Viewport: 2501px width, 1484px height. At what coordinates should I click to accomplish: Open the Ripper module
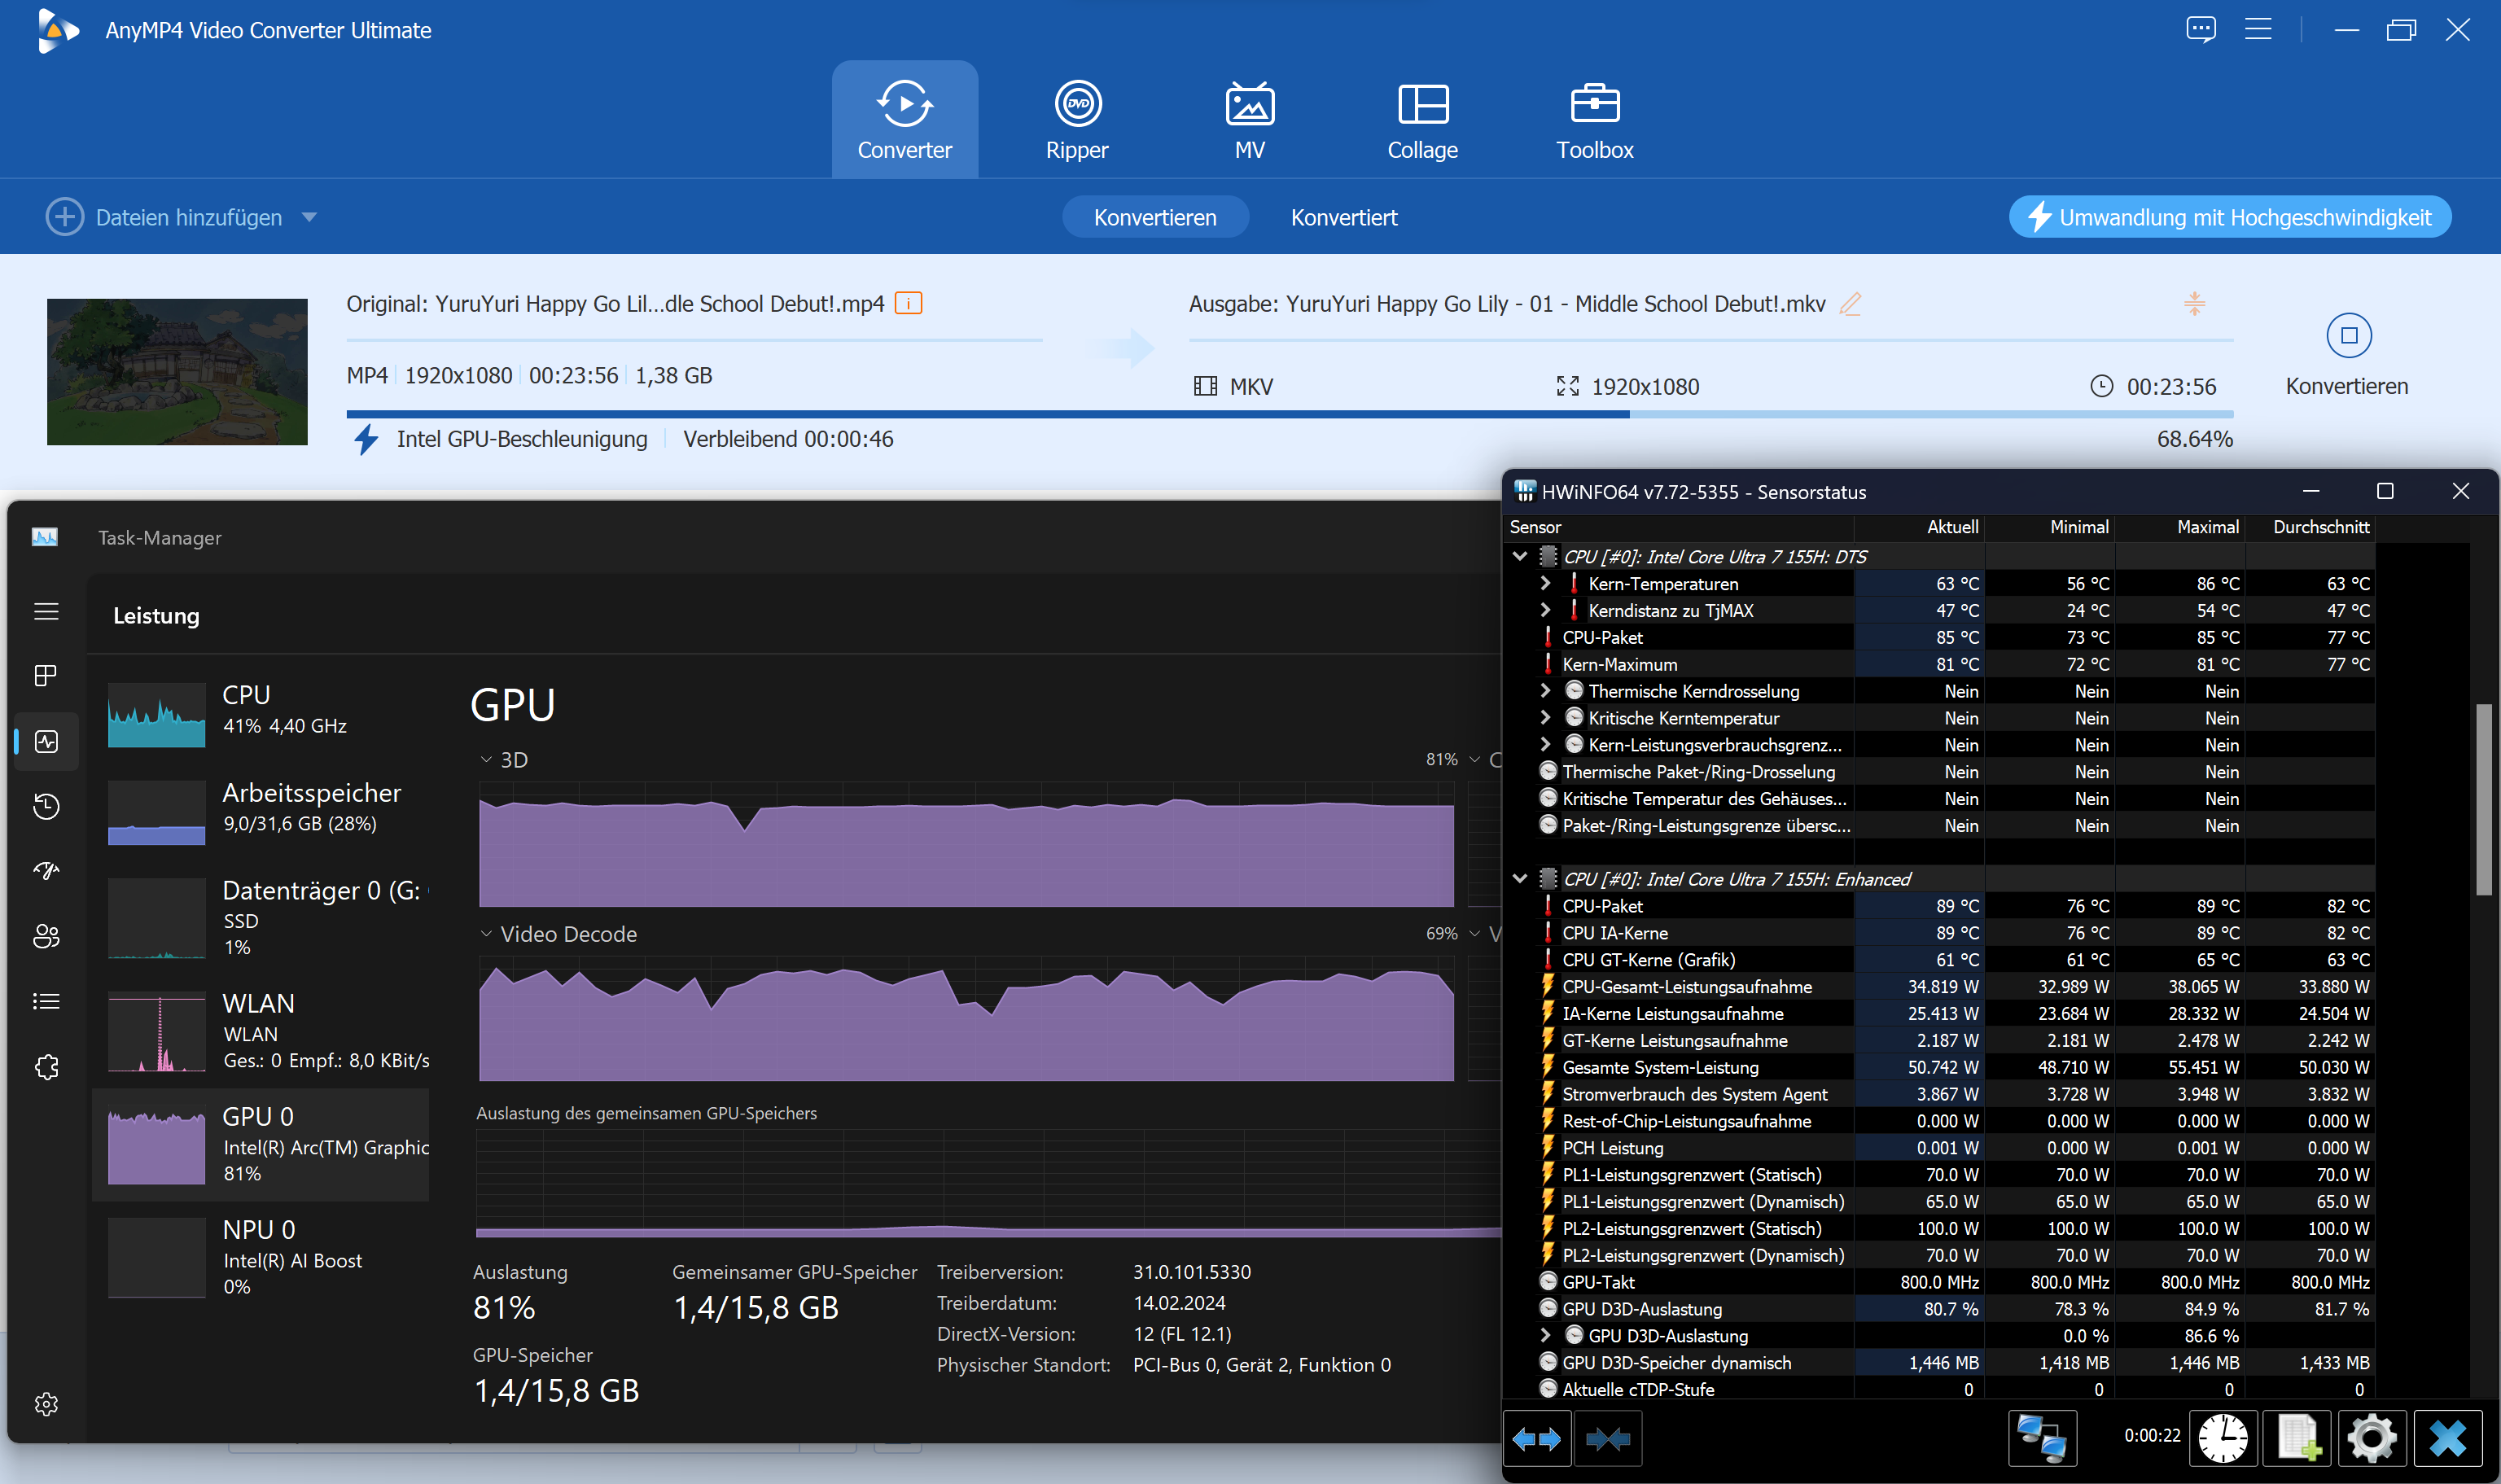click(x=1077, y=120)
